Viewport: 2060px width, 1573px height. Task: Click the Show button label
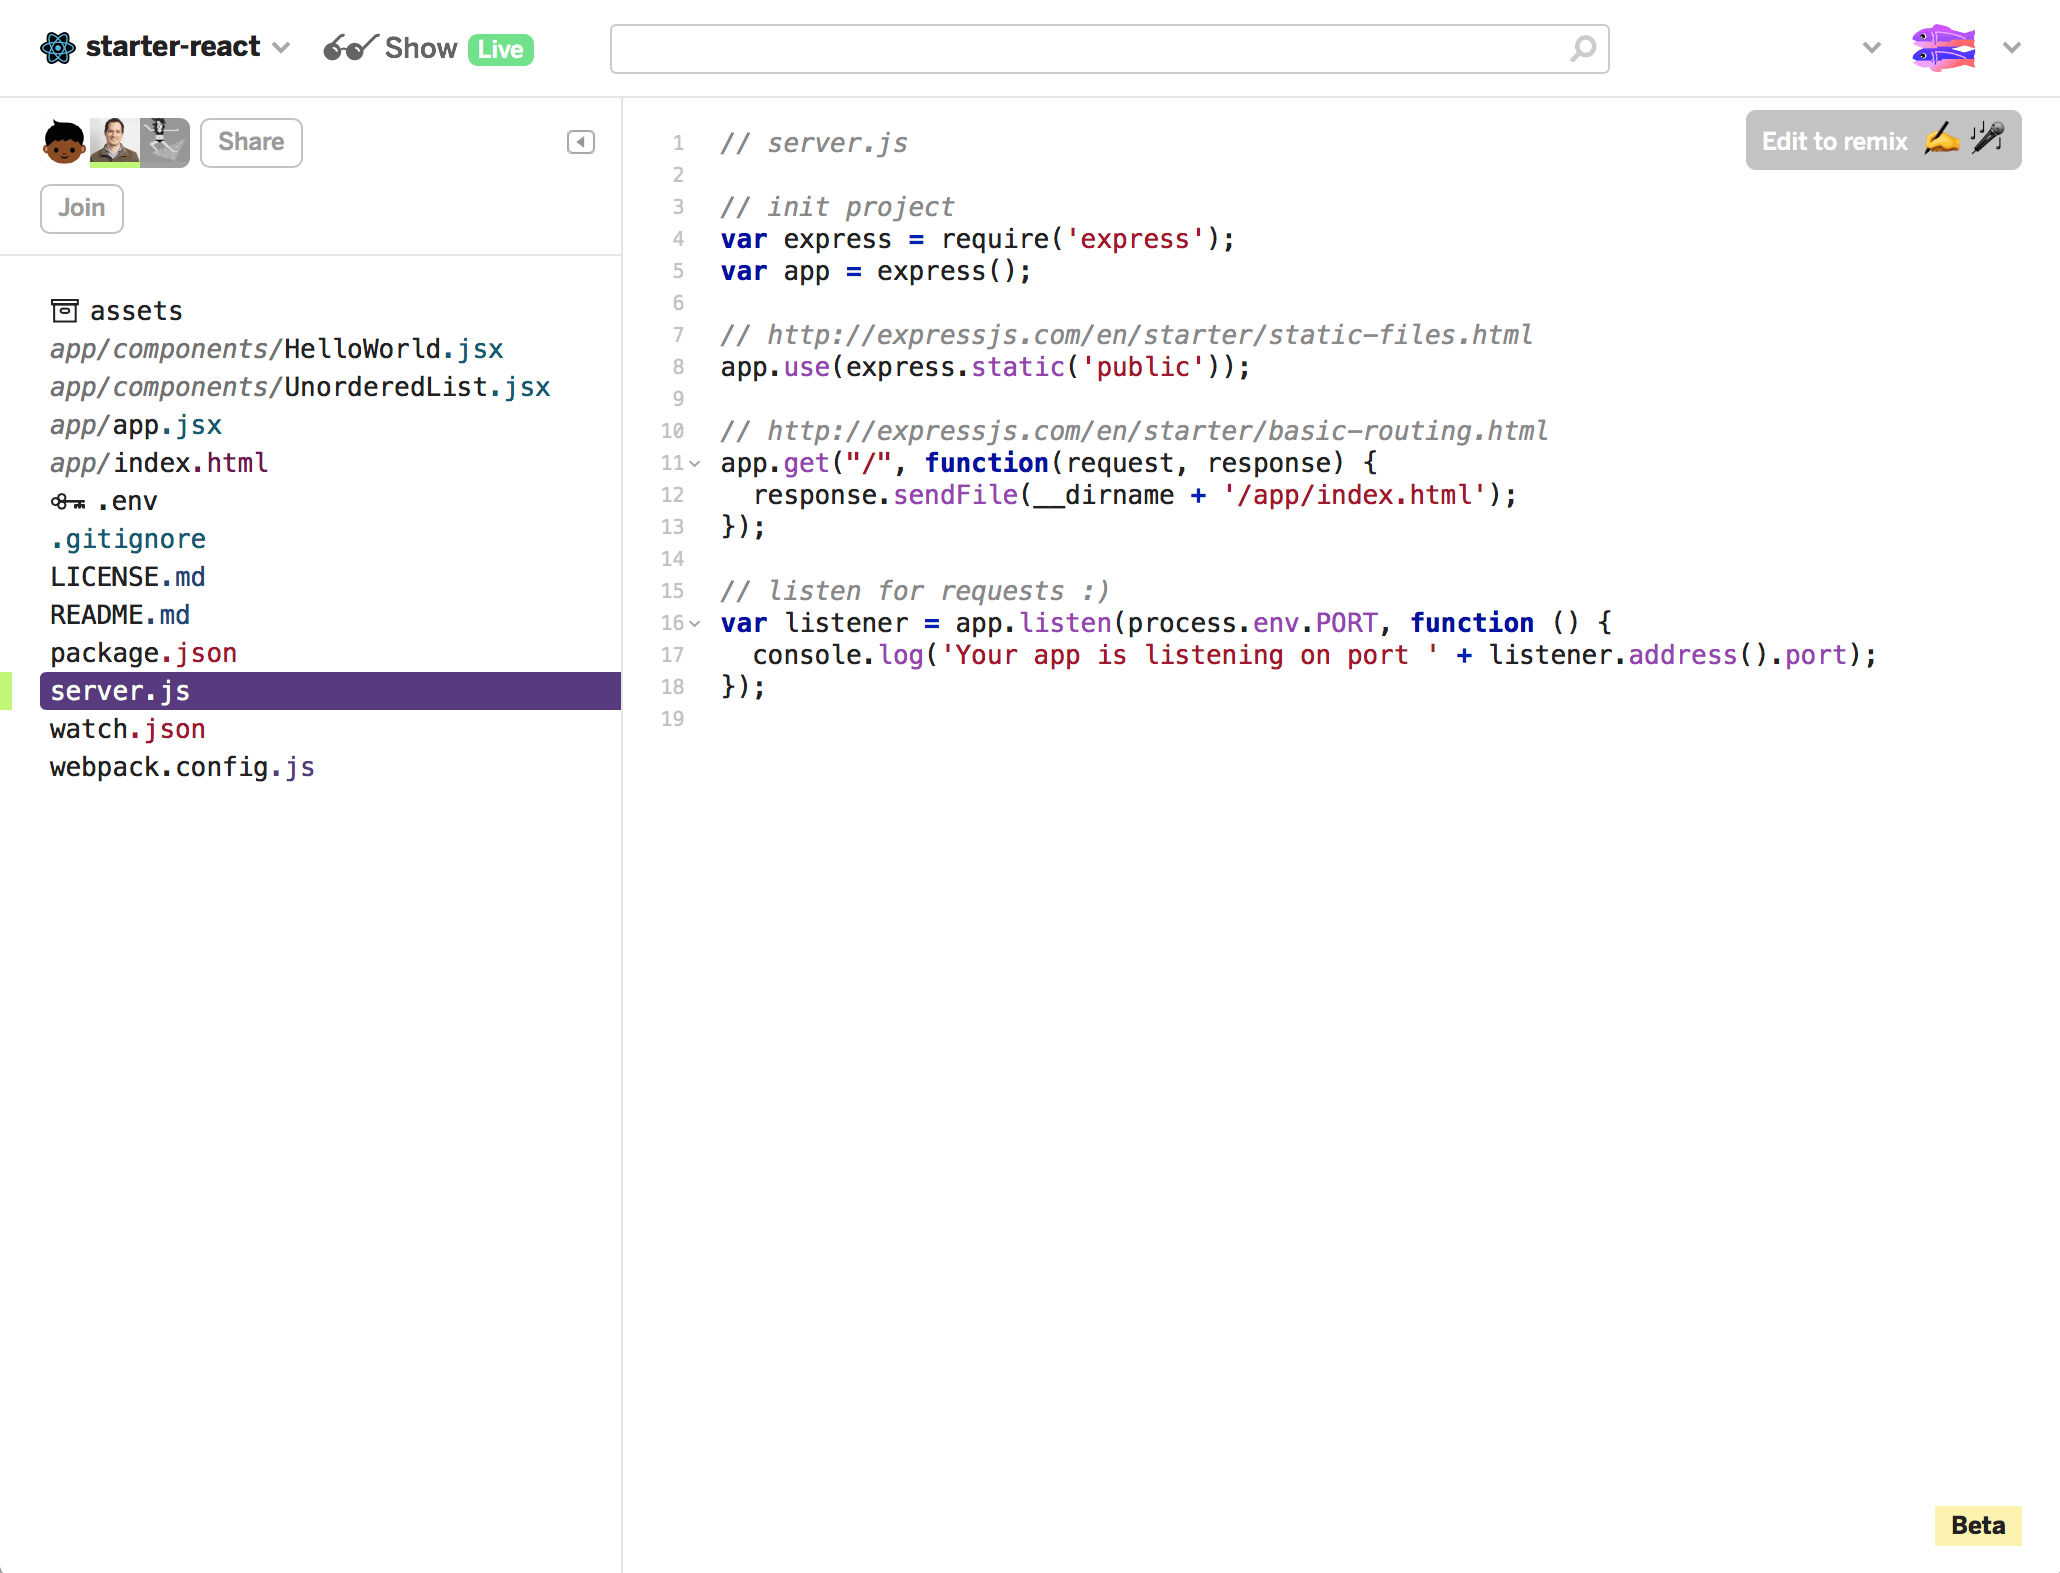421,48
